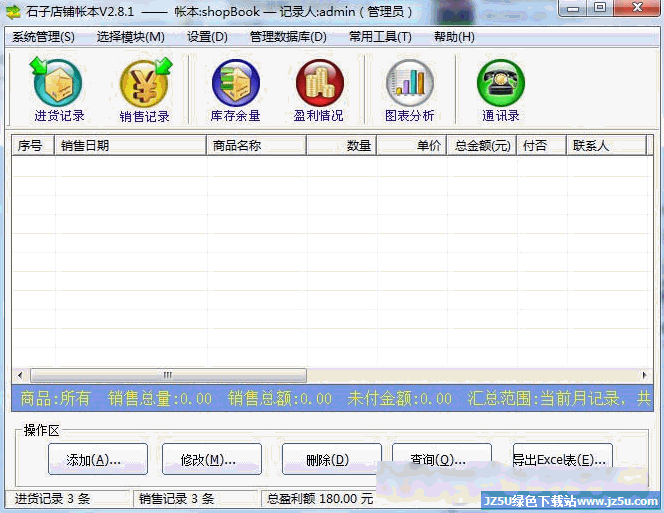Screen dimensions: 664x513
Task: Open the 通讯录 address book
Action: (501, 90)
